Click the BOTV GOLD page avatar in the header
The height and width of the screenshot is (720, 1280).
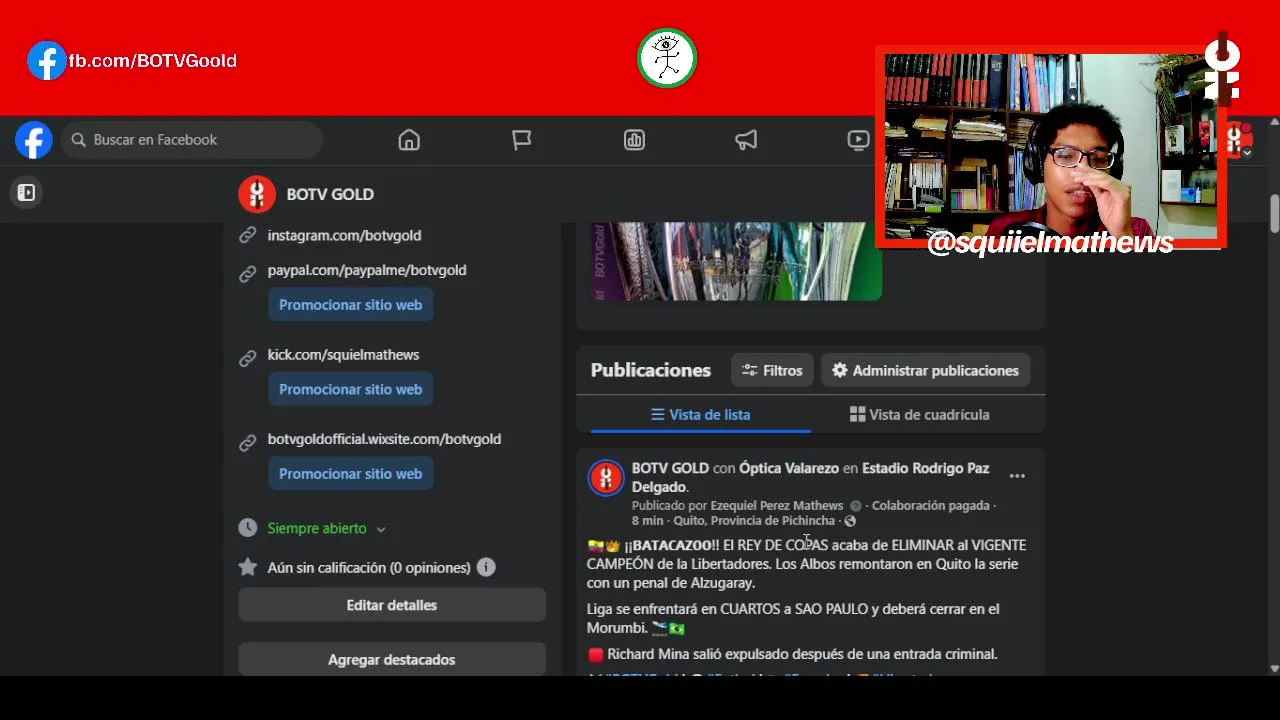[x=257, y=194]
